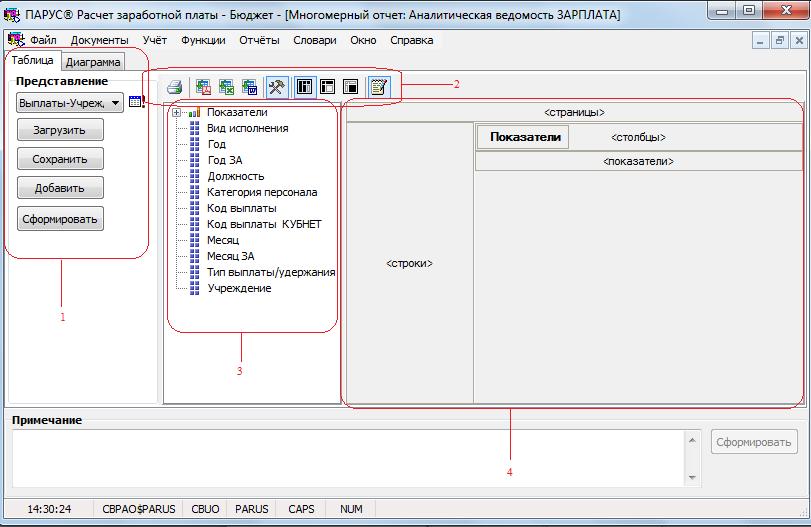The height and width of the screenshot is (527, 811).
Task: Select the second table layout icon
Action: tap(328, 87)
